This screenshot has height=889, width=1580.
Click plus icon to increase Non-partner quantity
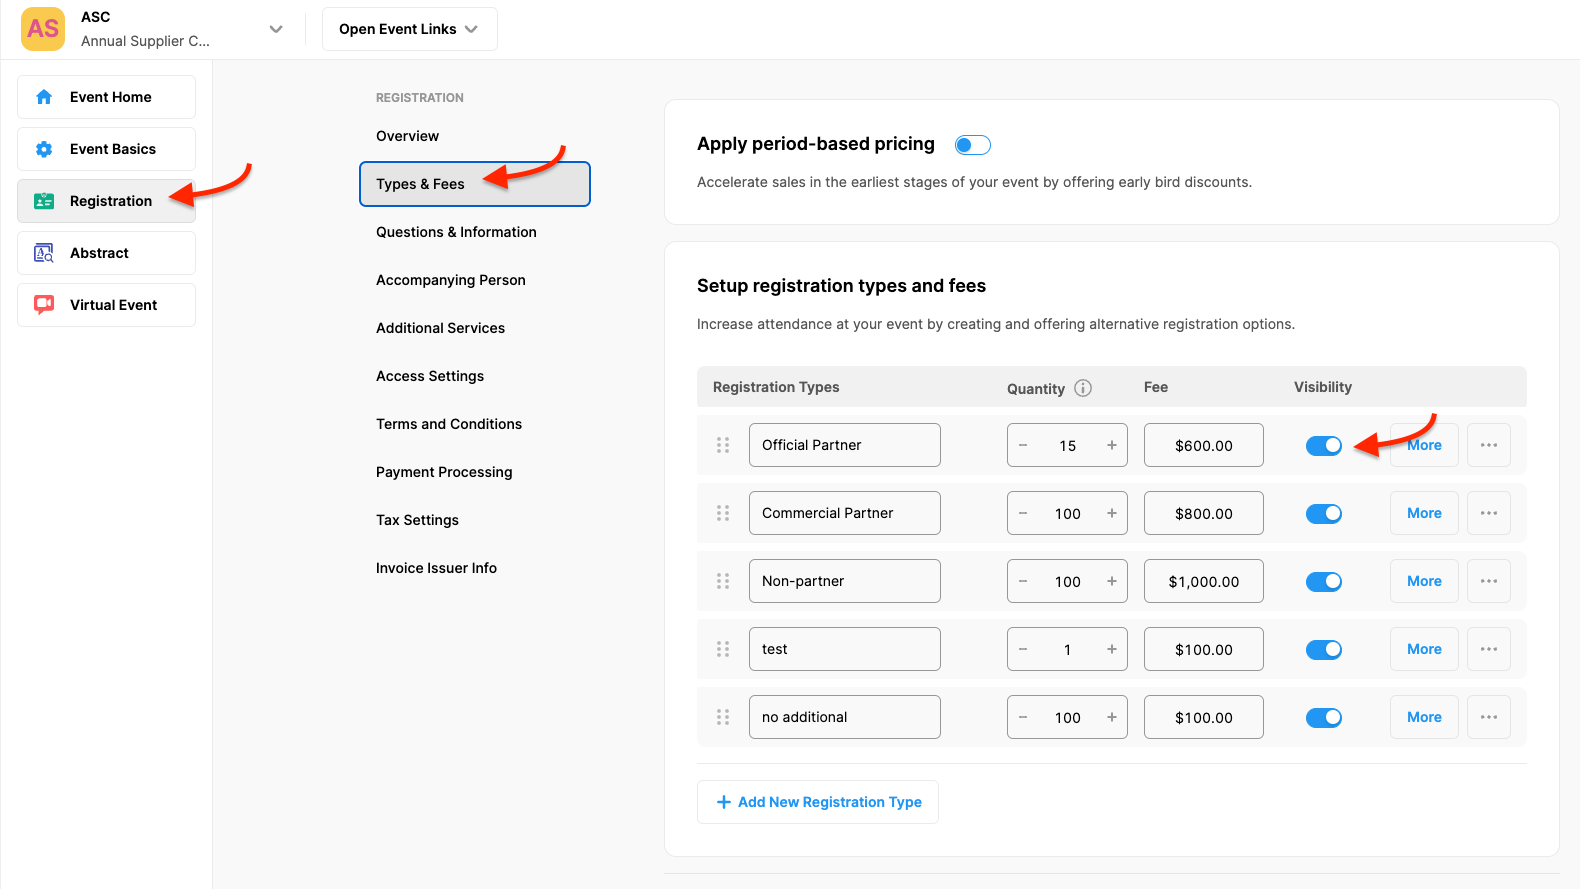1111,581
